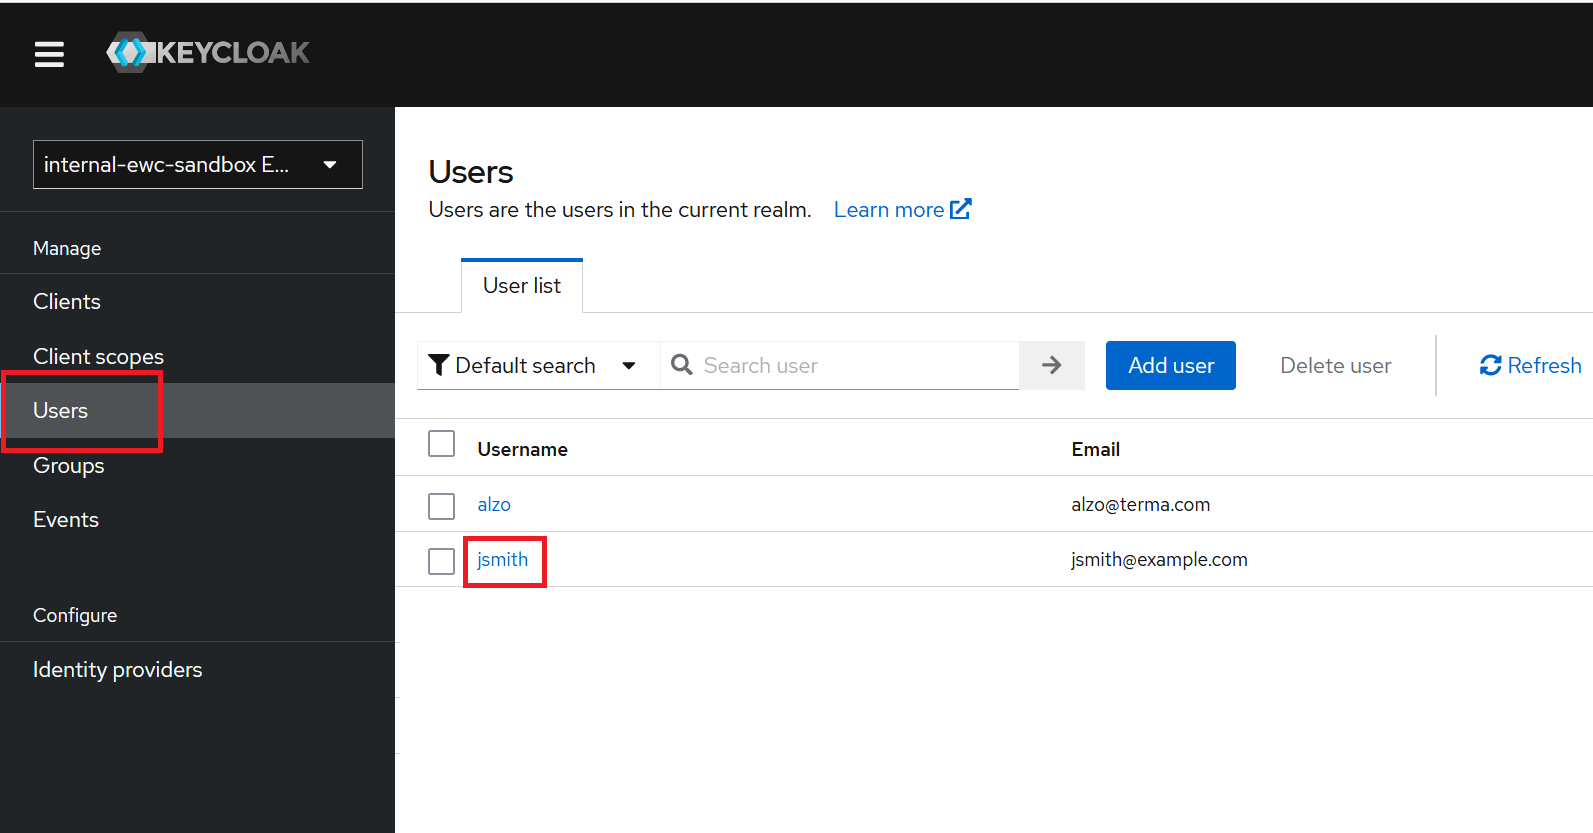
Task: Submit search with the arrow button
Action: click(1052, 365)
